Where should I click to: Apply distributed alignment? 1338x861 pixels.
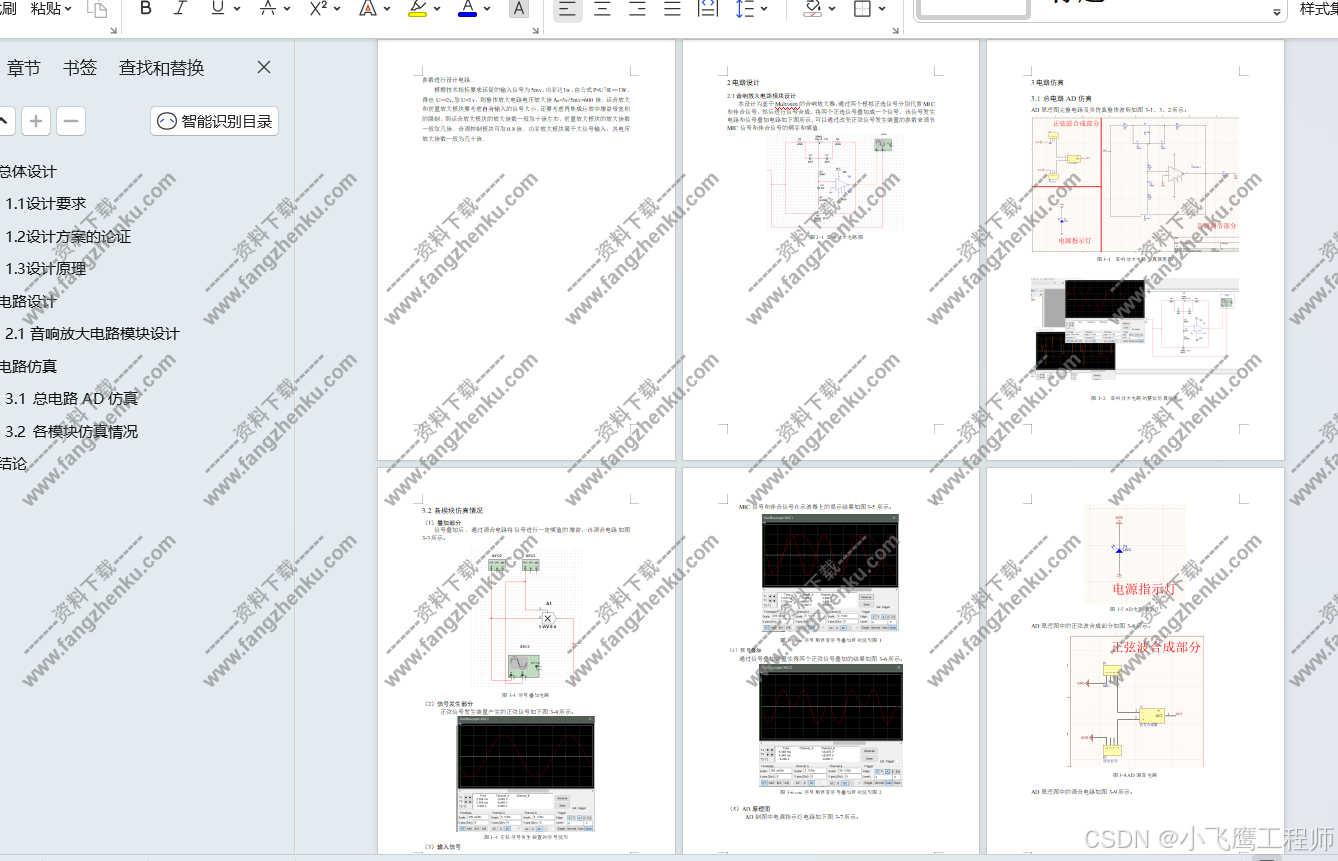click(x=708, y=9)
